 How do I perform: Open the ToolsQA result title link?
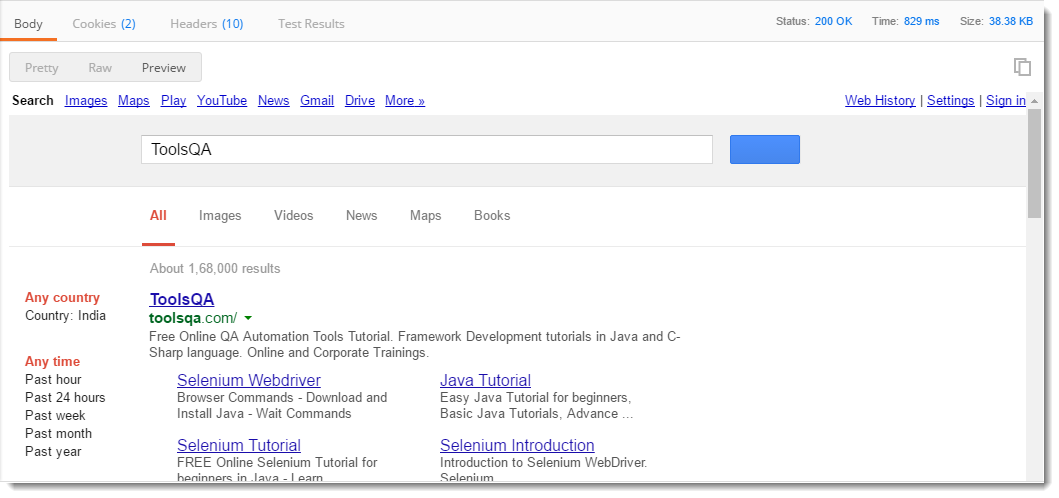(x=182, y=299)
